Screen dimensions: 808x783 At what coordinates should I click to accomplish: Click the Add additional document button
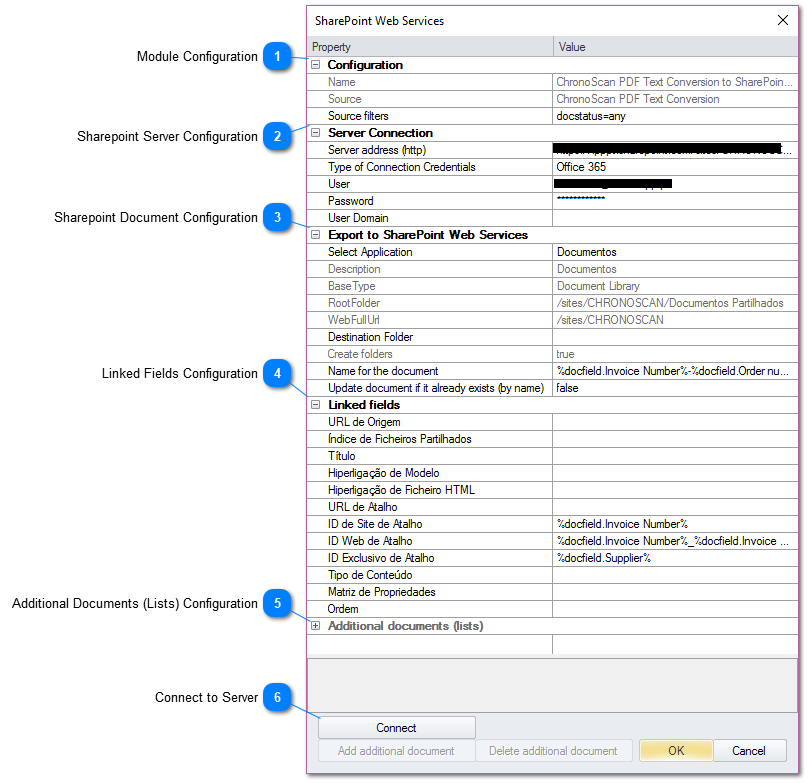(x=396, y=751)
